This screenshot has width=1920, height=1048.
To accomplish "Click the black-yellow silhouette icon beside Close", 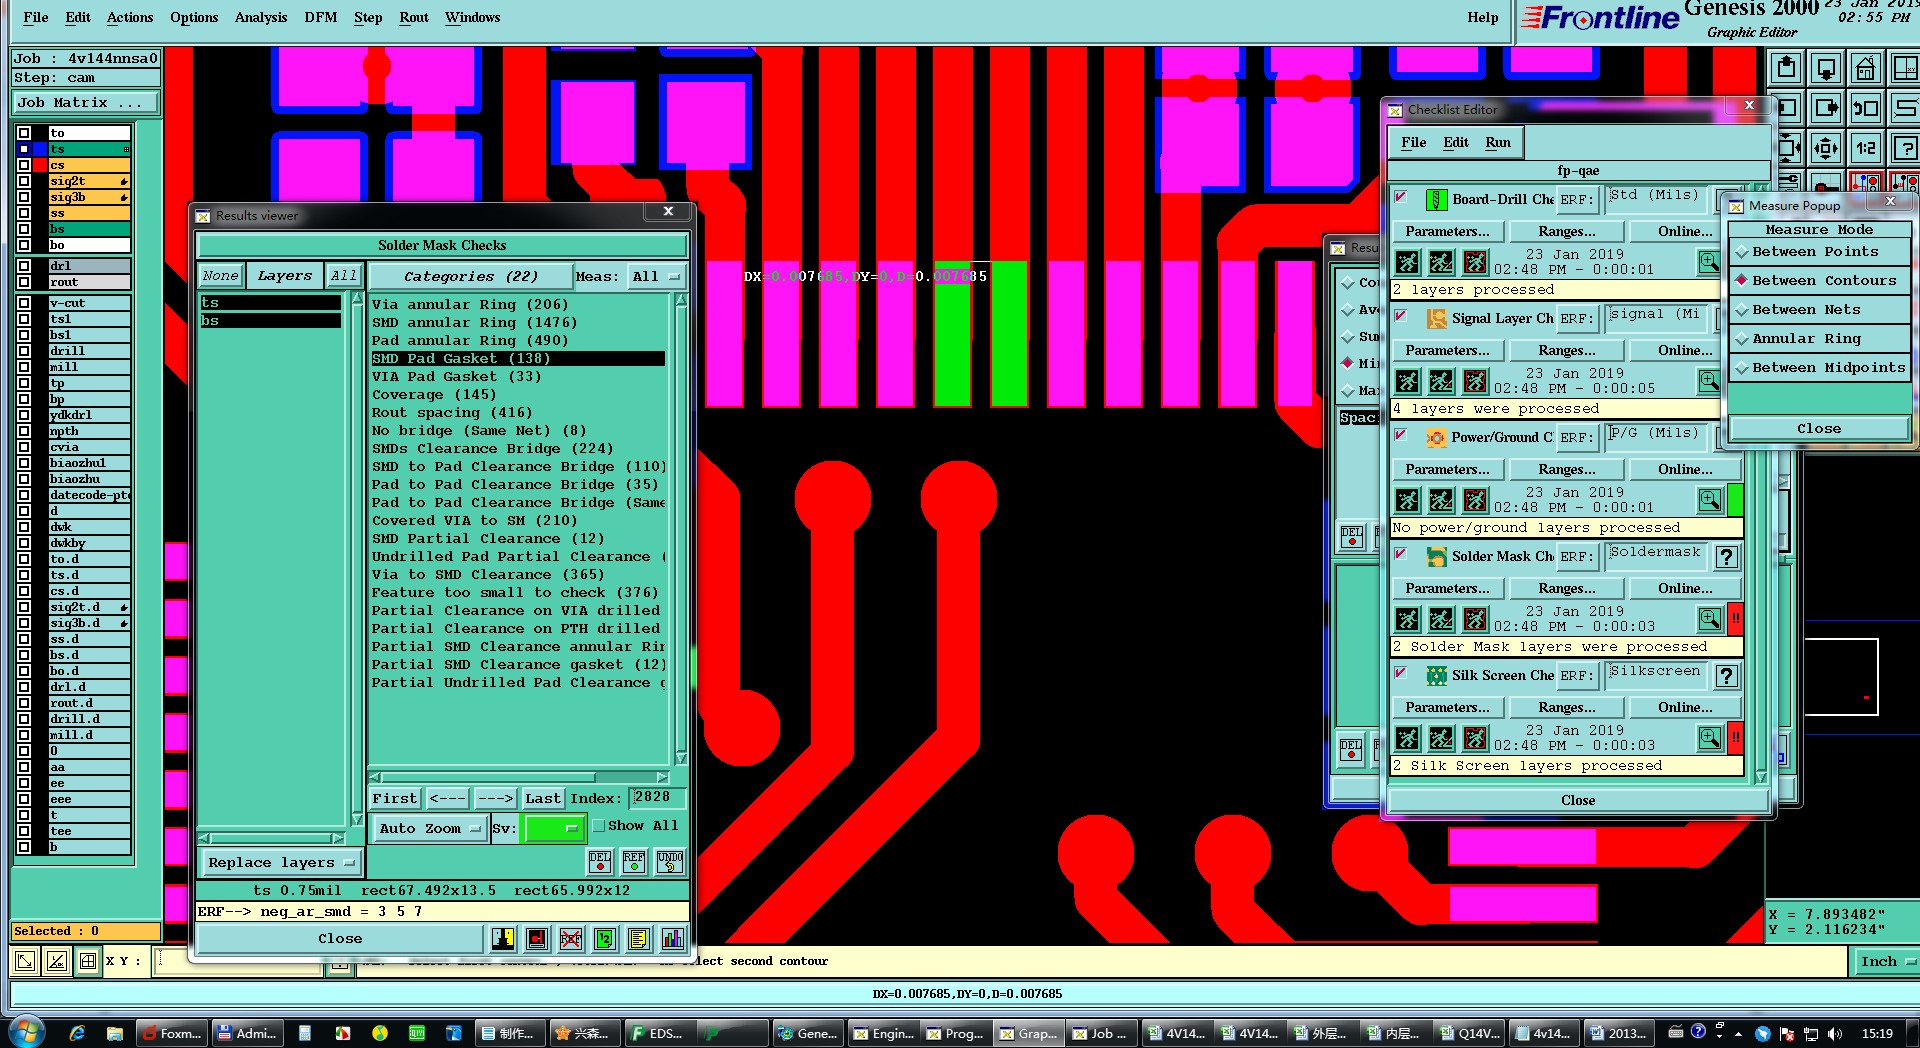I will coord(503,938).
